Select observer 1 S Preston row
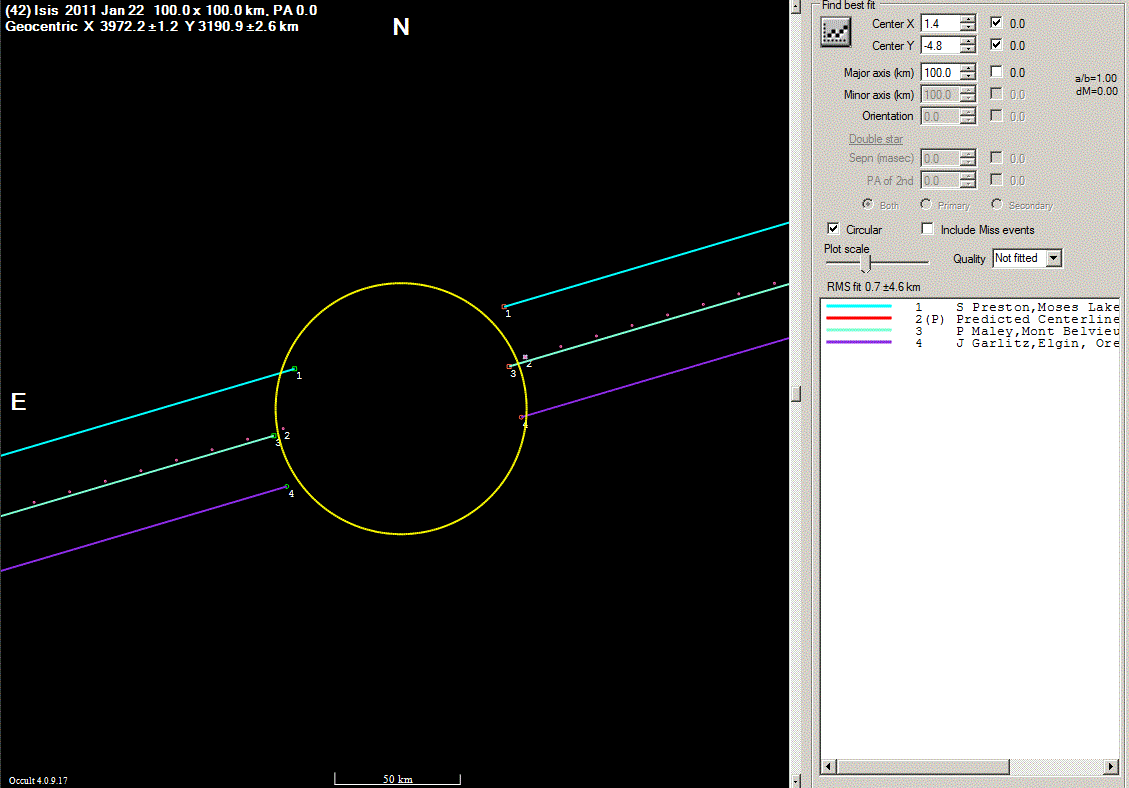The width and height of the screenshot is (1129, 788). click(971, 307)
